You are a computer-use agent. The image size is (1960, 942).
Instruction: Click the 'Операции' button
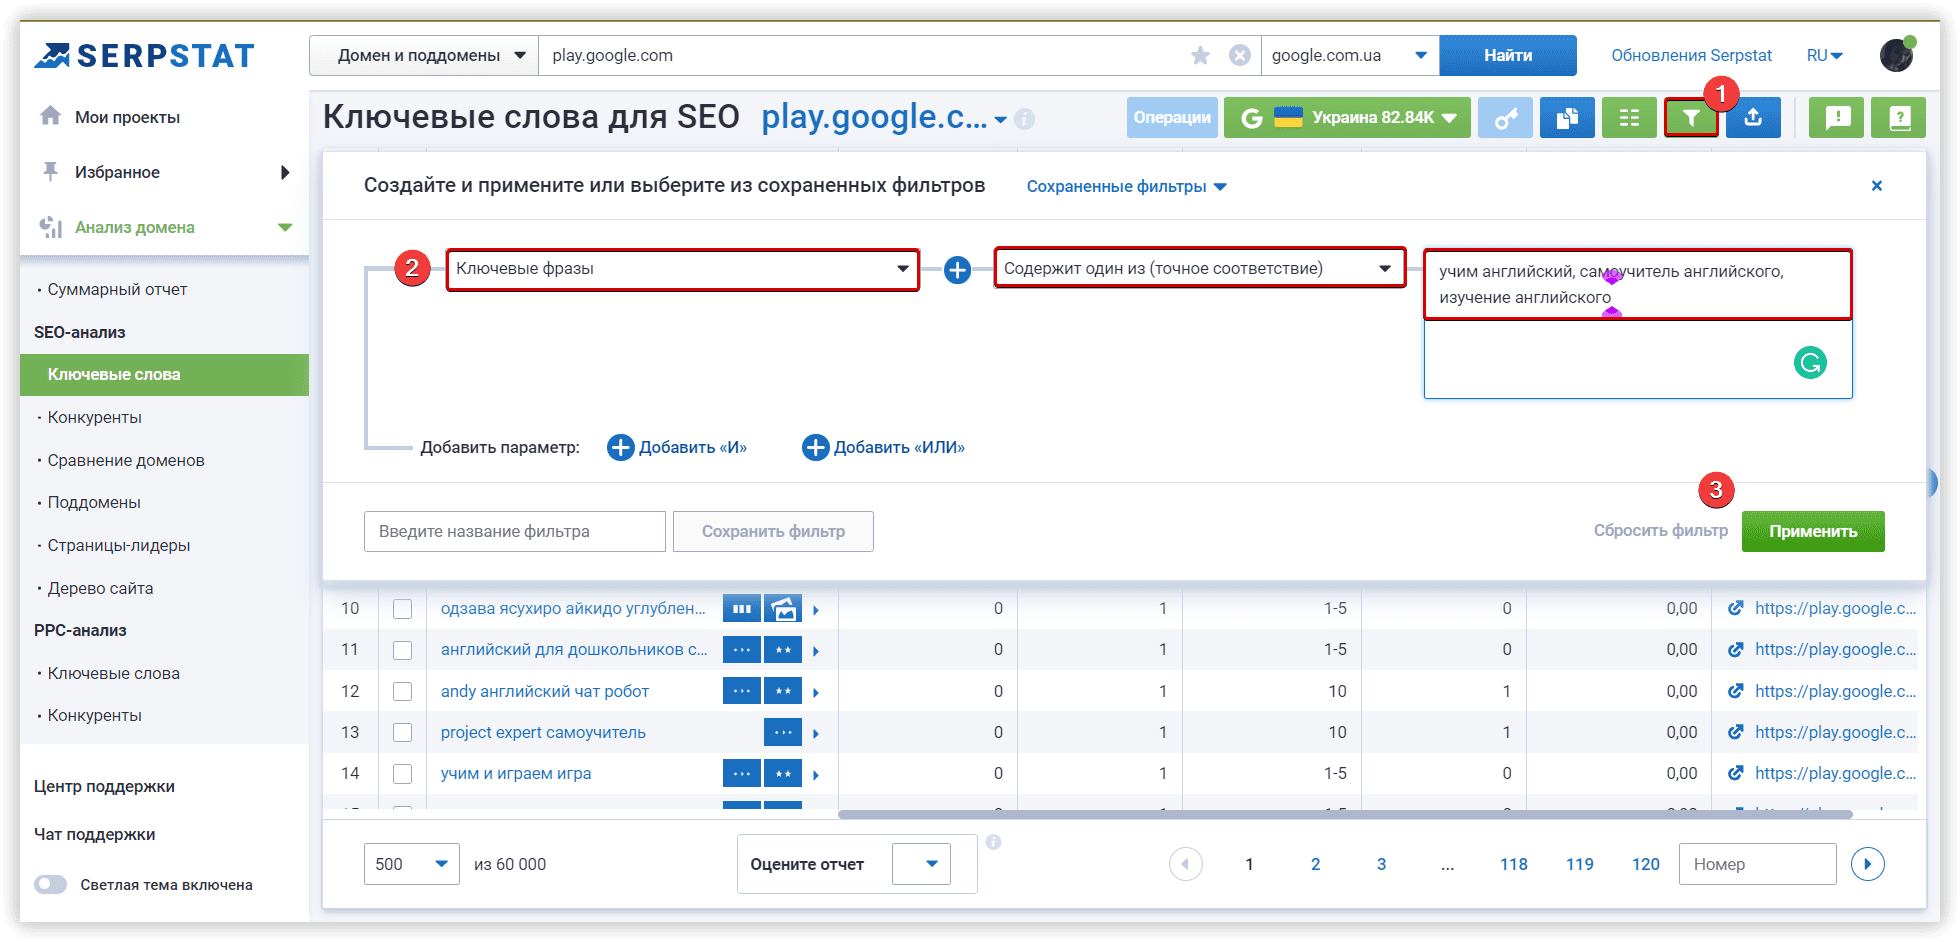[1172, 118]
